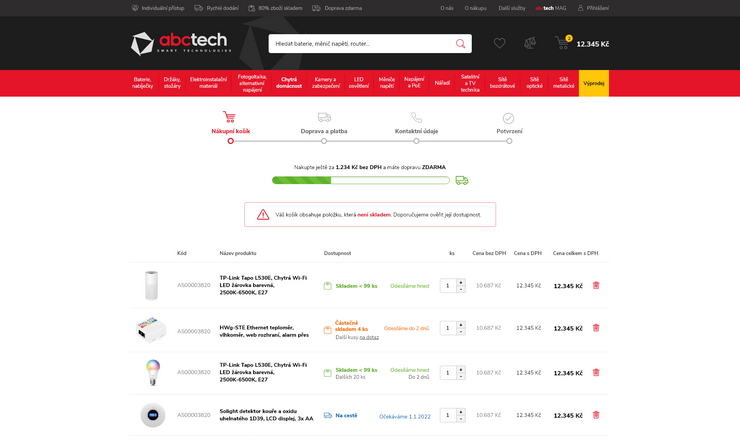This screenshot has height=443, width=740.
Task: Open the Výprodej menu item
Action: 593,83
